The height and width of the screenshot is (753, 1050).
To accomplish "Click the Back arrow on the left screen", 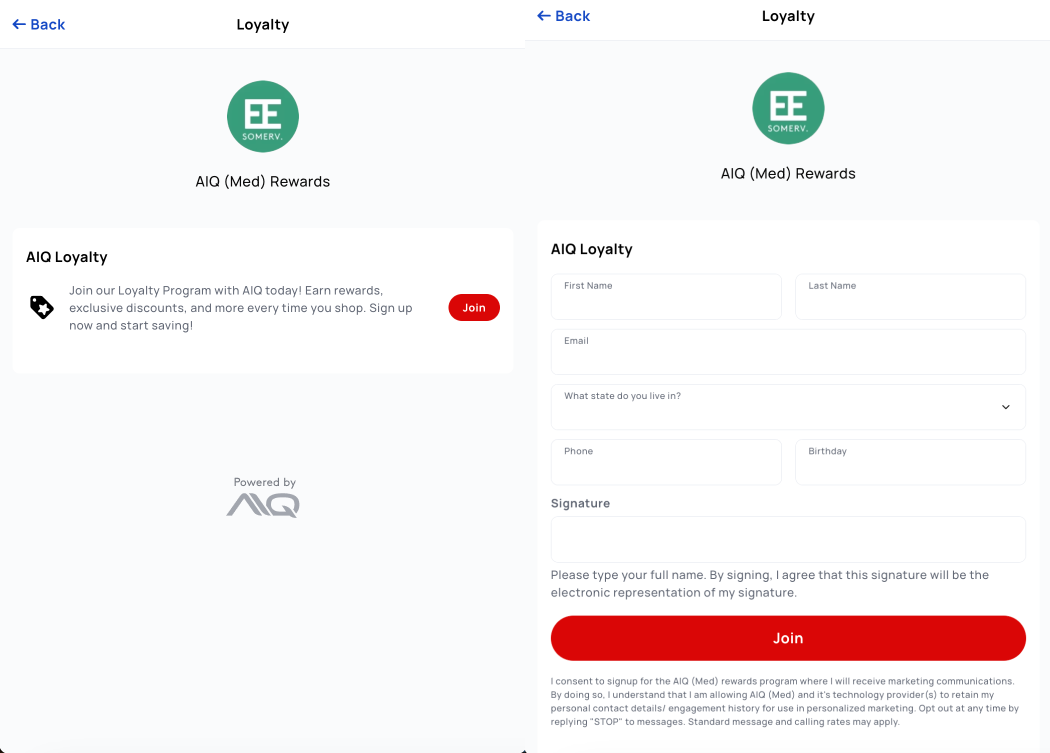I will 19,25.
